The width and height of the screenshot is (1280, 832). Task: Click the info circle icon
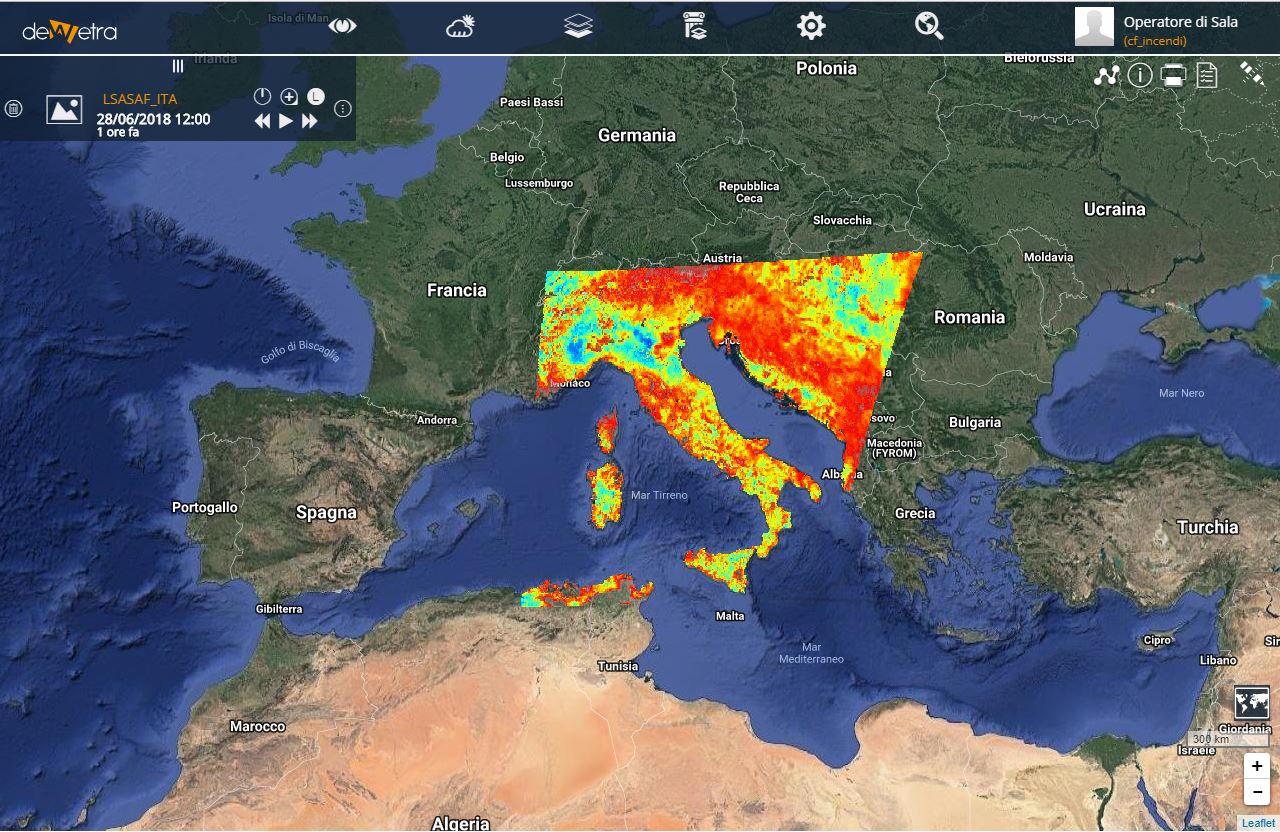(x=1140, y=75)
